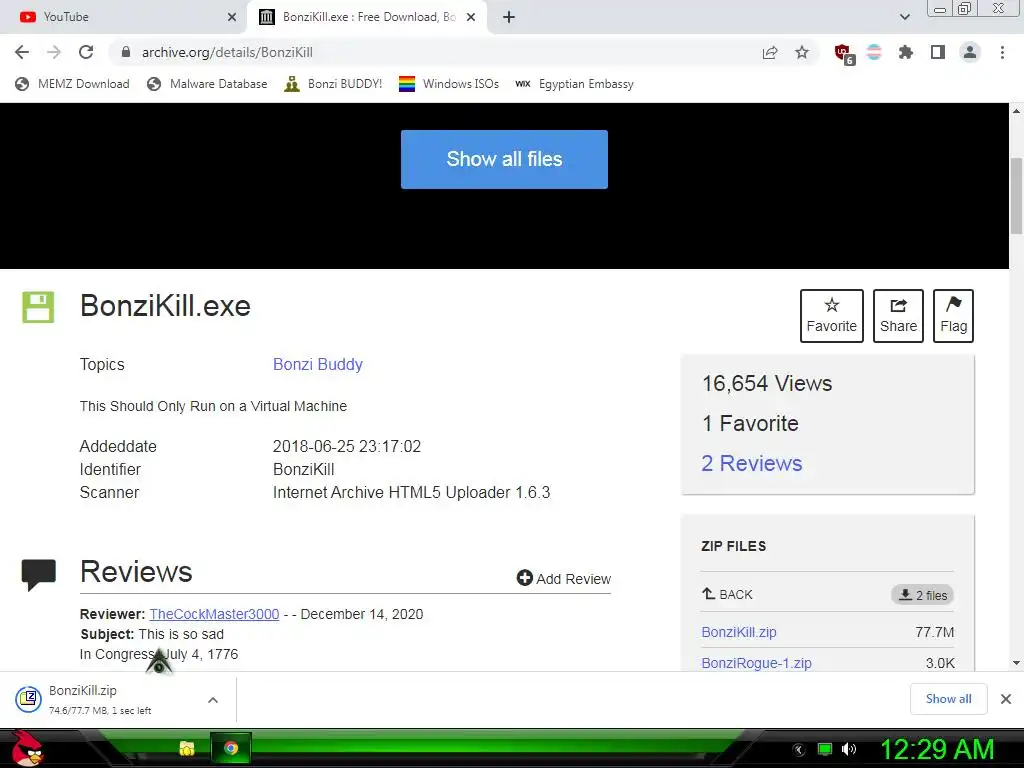Close the downloads bar
The image size is (1024, 768).
point(1006,699)
